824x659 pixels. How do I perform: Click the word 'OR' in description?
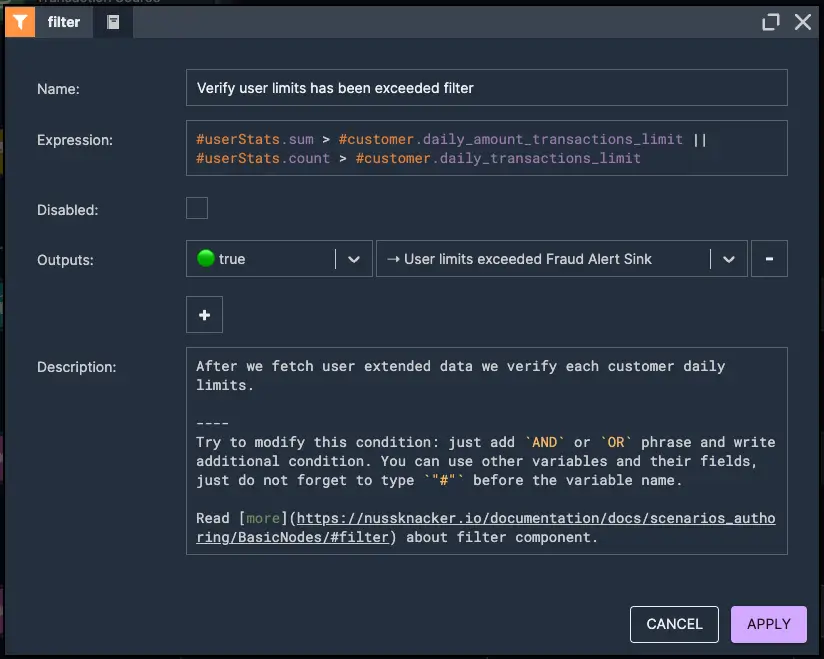(x=615, y=442)
